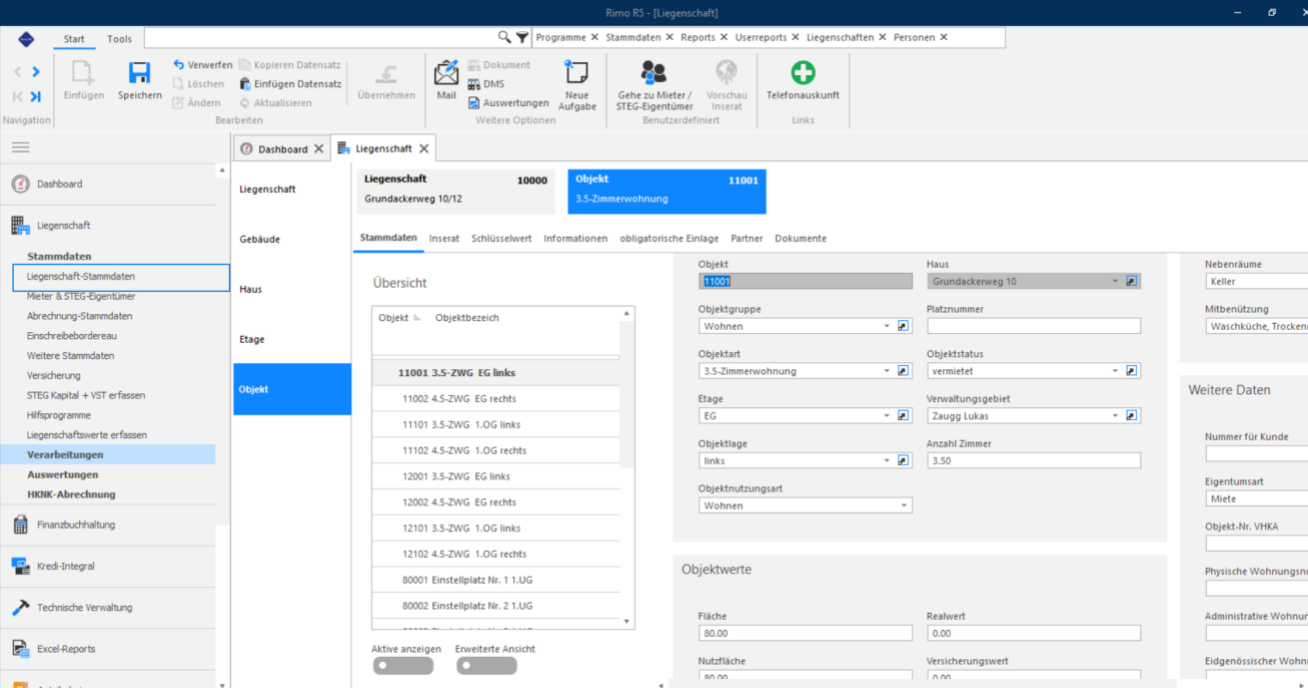
Task: Select row 80001 Einstellplatz Nr. 1
Action: [x=496, y=580]
